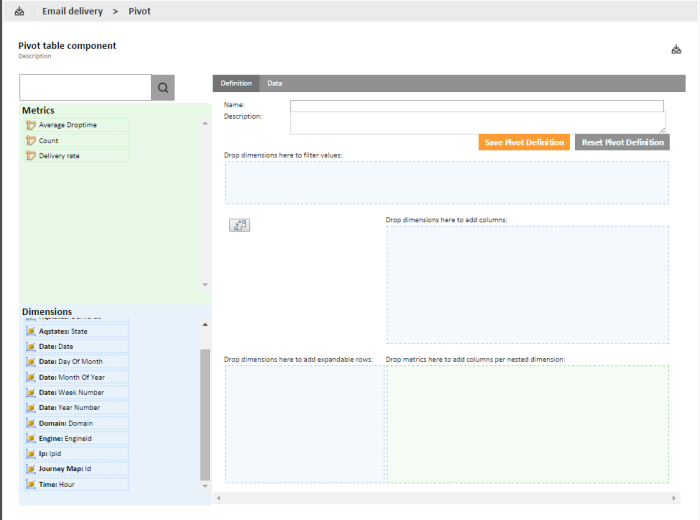Click the Dimensions vertical scrollbar thumb
The image size is (700, 520).
206,413
